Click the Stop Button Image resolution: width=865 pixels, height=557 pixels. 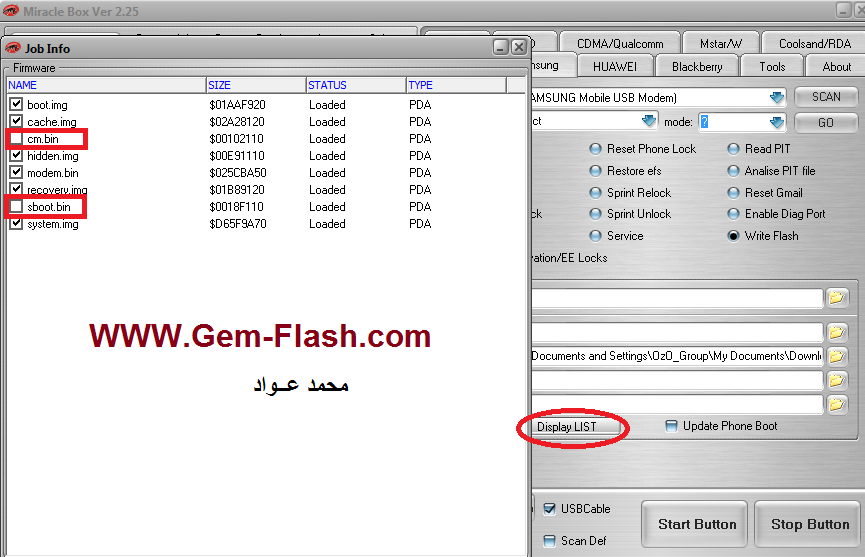(809, 524)
